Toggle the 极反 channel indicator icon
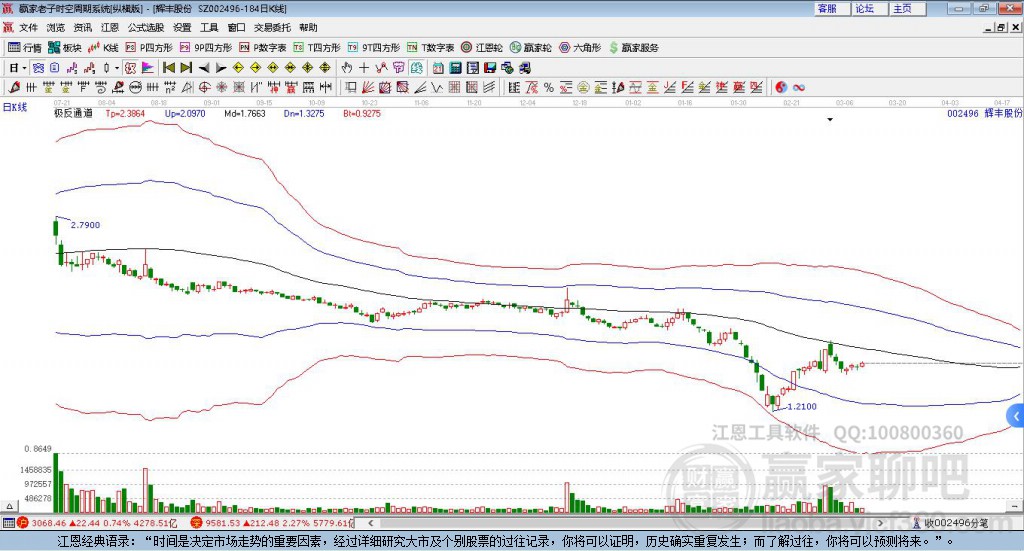 pos(130,68)
